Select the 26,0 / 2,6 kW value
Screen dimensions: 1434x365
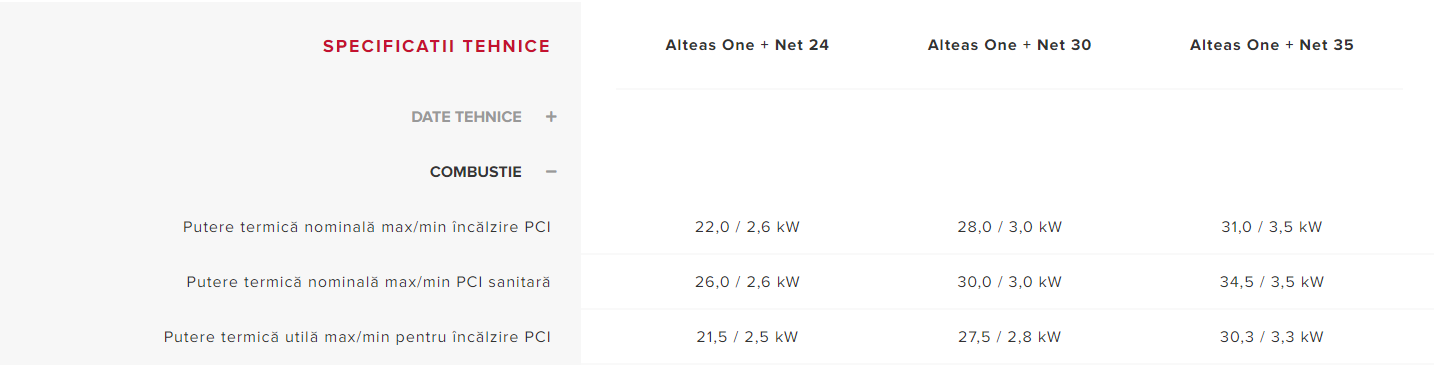click(x=747, y=282)
